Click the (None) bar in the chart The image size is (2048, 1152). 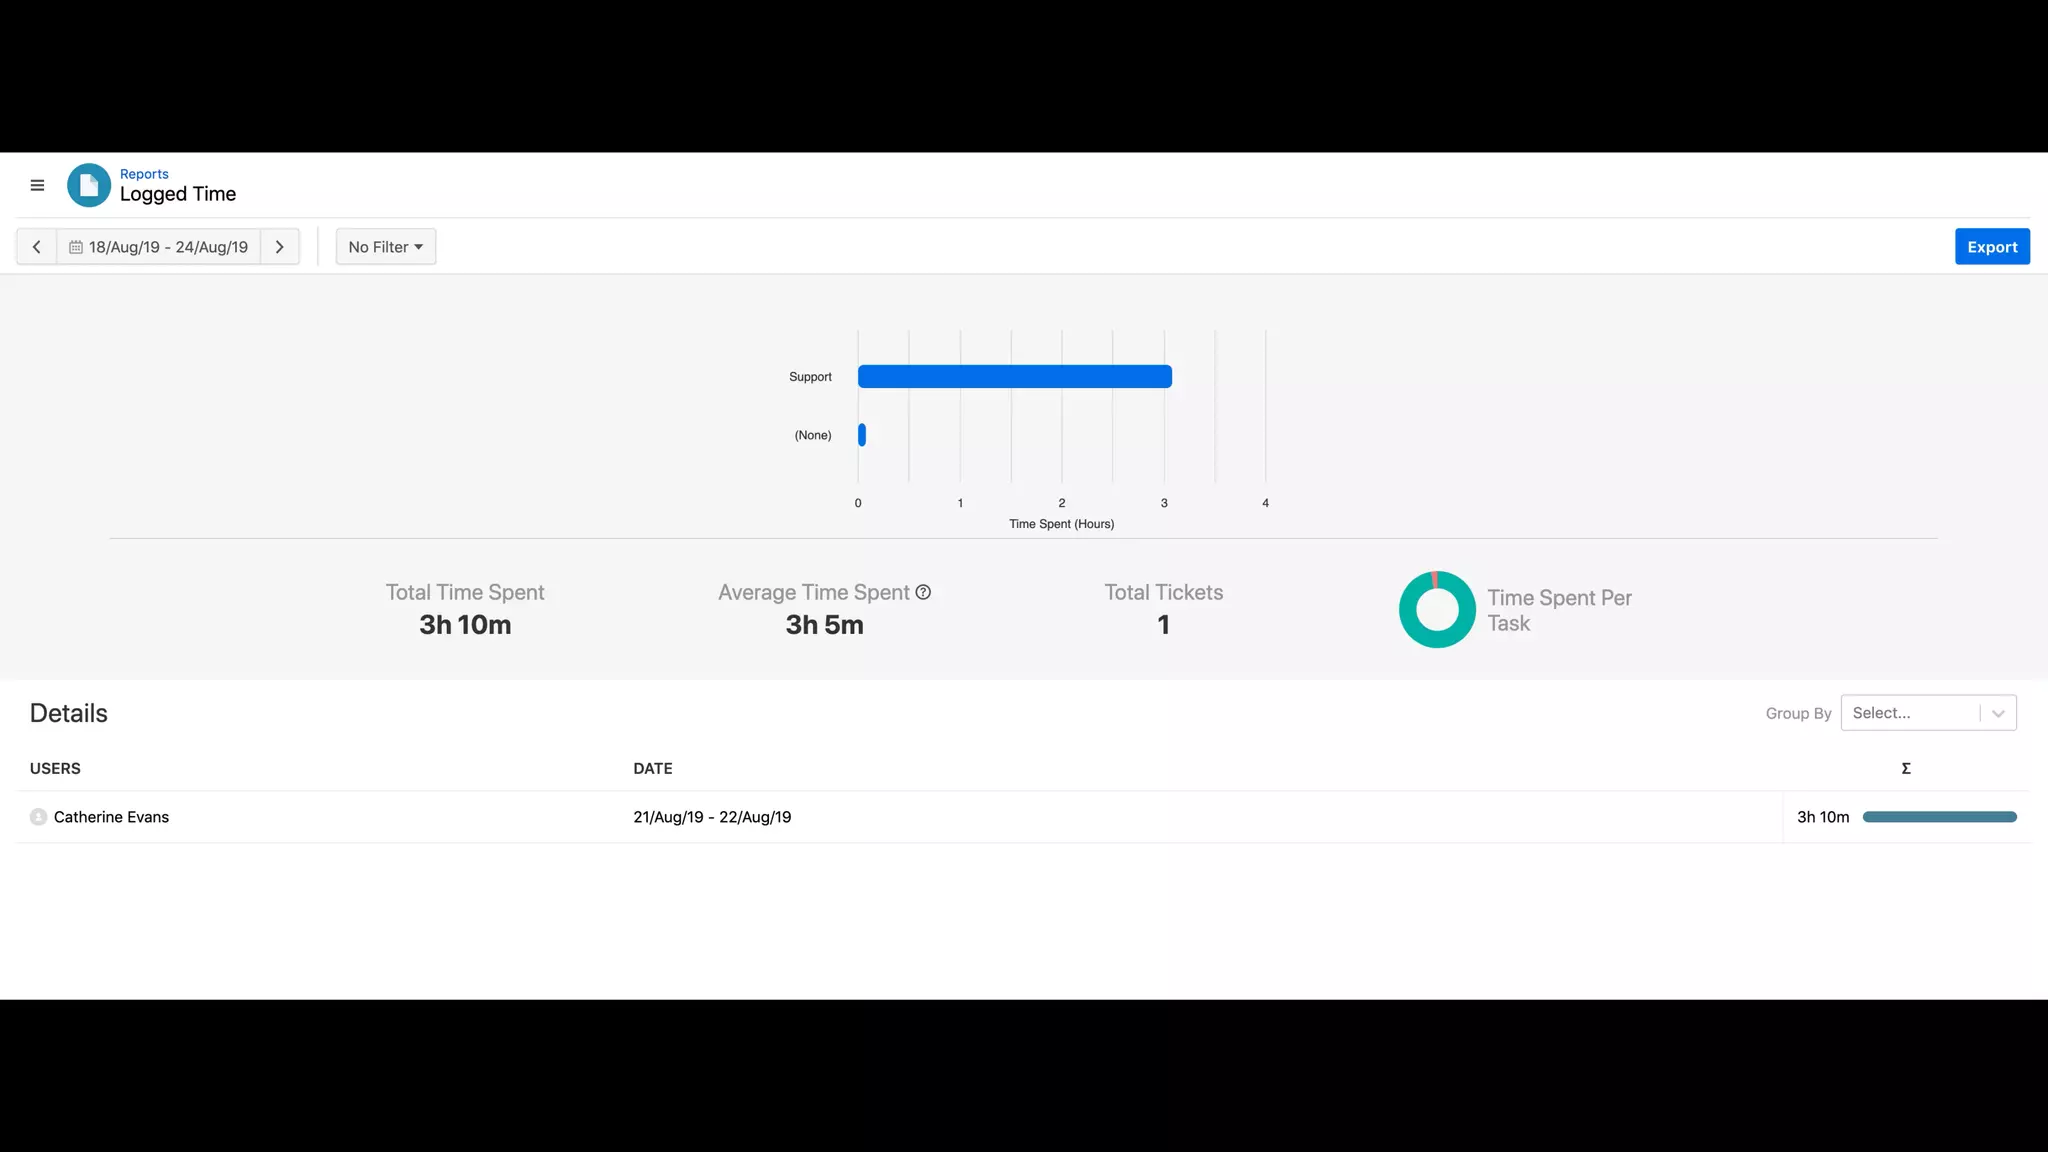tap(862, 435)
